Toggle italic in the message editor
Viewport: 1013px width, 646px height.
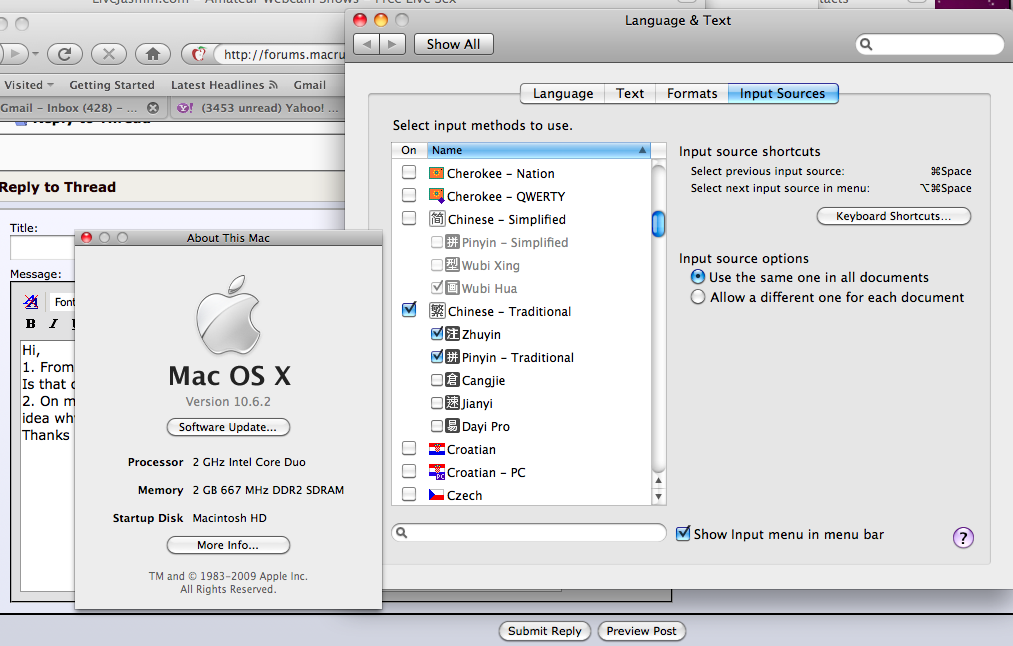click(x=53, y=324)
